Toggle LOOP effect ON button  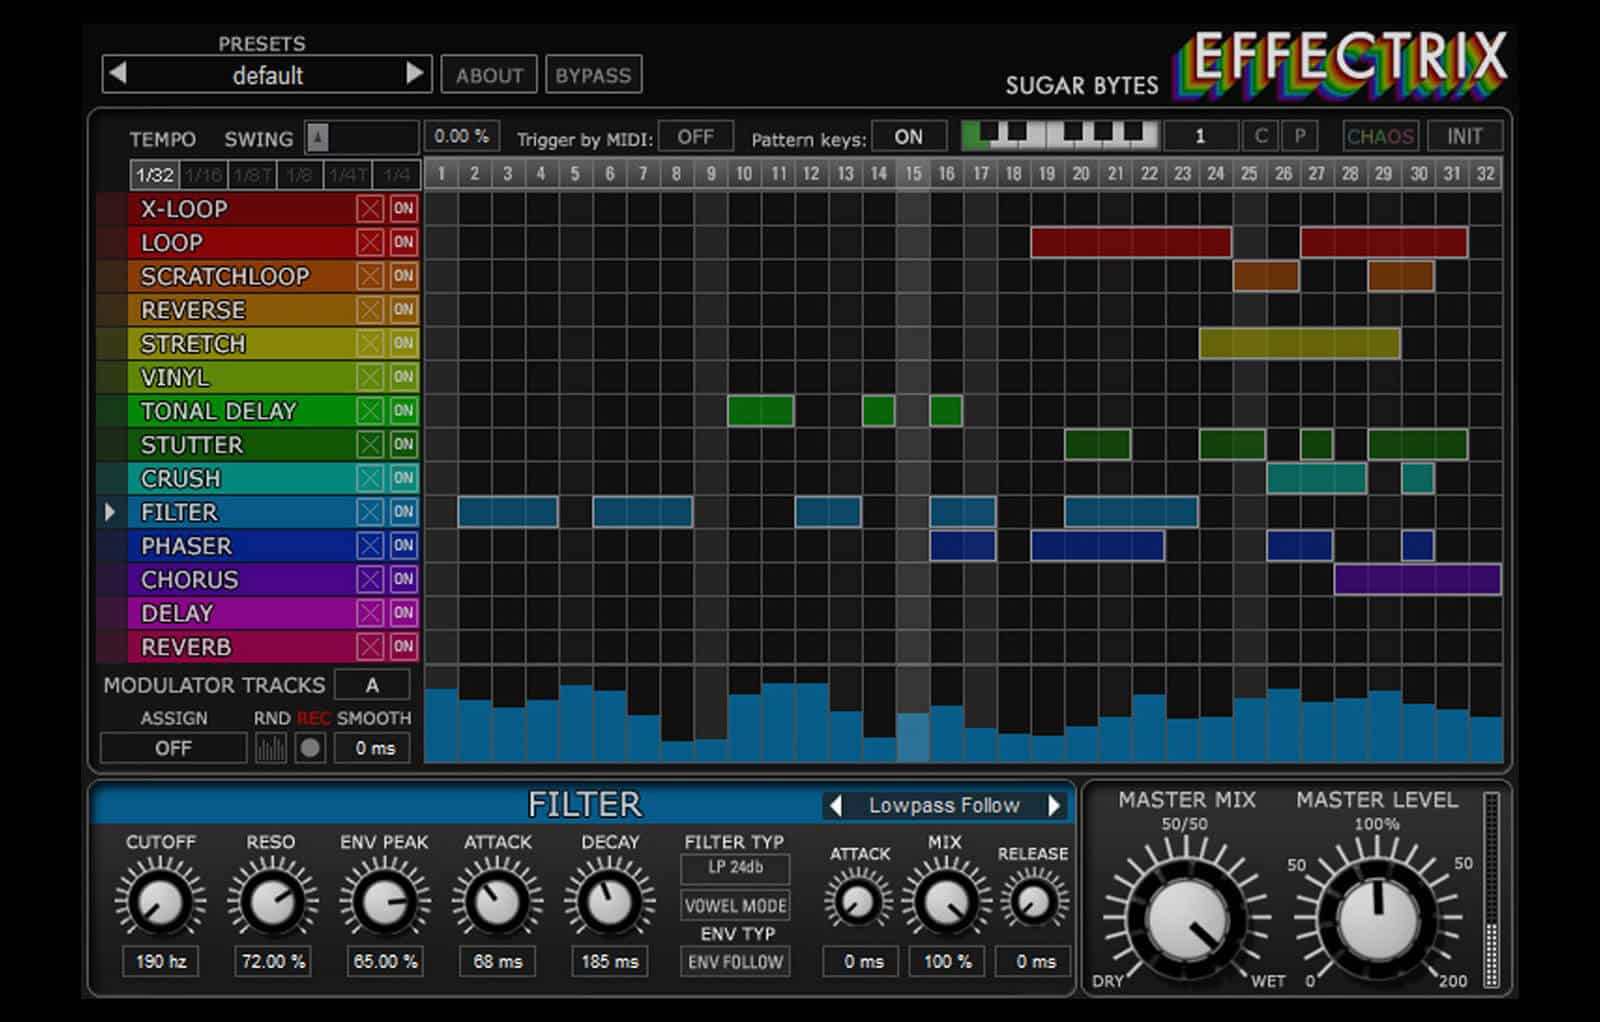pyautogui.click(x=403, y=243)
